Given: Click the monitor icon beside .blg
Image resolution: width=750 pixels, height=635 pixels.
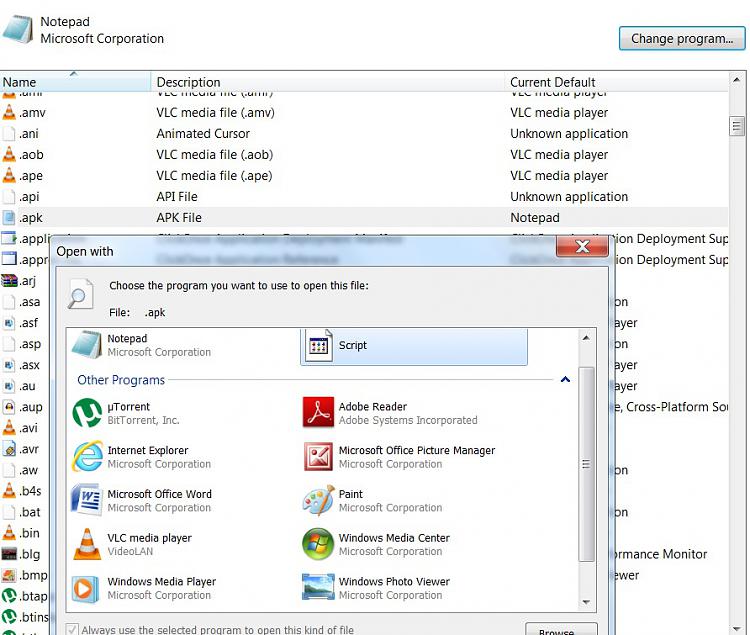Looking at the screenshot, I should (9, 554).
